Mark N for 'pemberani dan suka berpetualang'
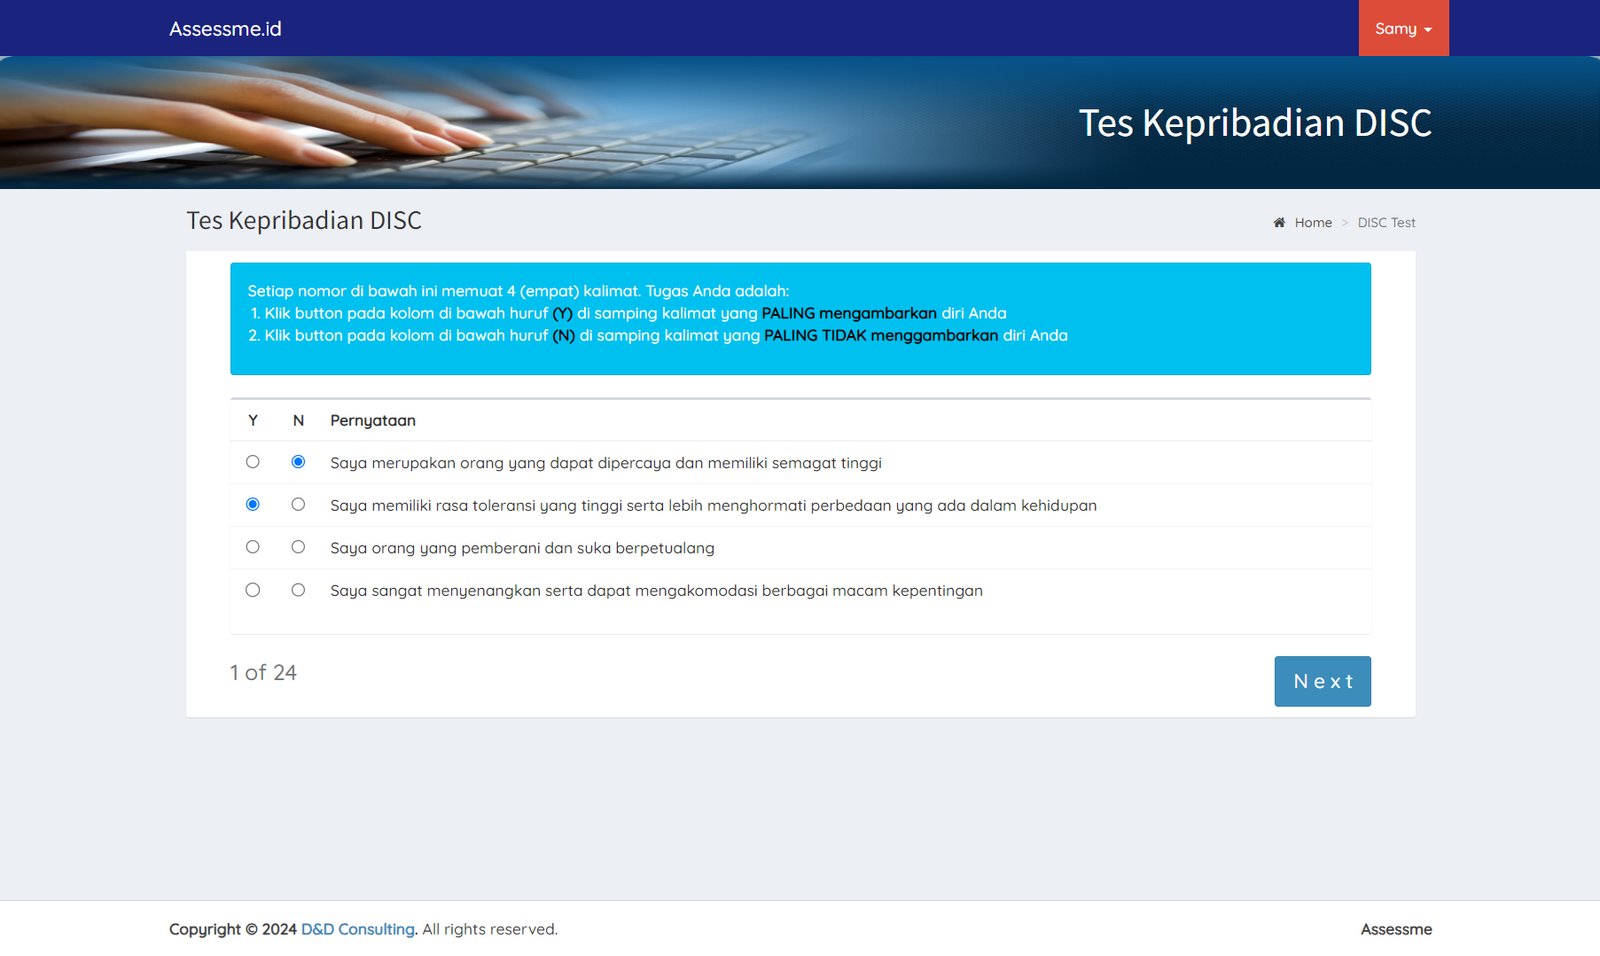The width and height of the screenshot is (1600, 956). coord(298,547)
